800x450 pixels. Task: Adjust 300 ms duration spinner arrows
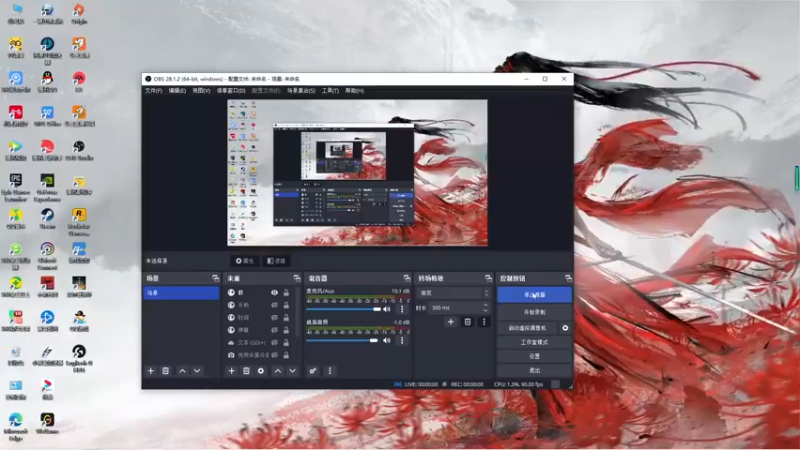click(x=485, y=308)
